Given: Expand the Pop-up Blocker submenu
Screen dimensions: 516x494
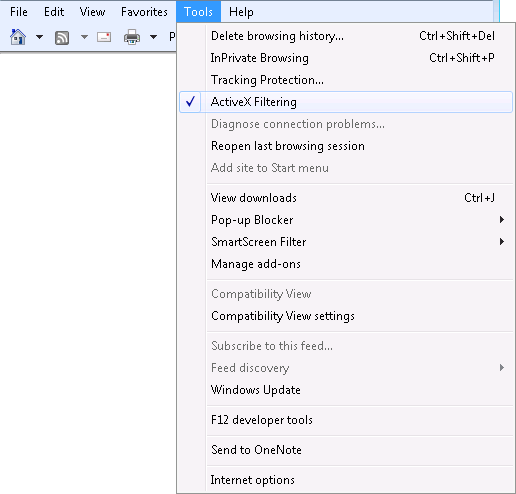Looking at the screenshot, I should tap(346, 220).
